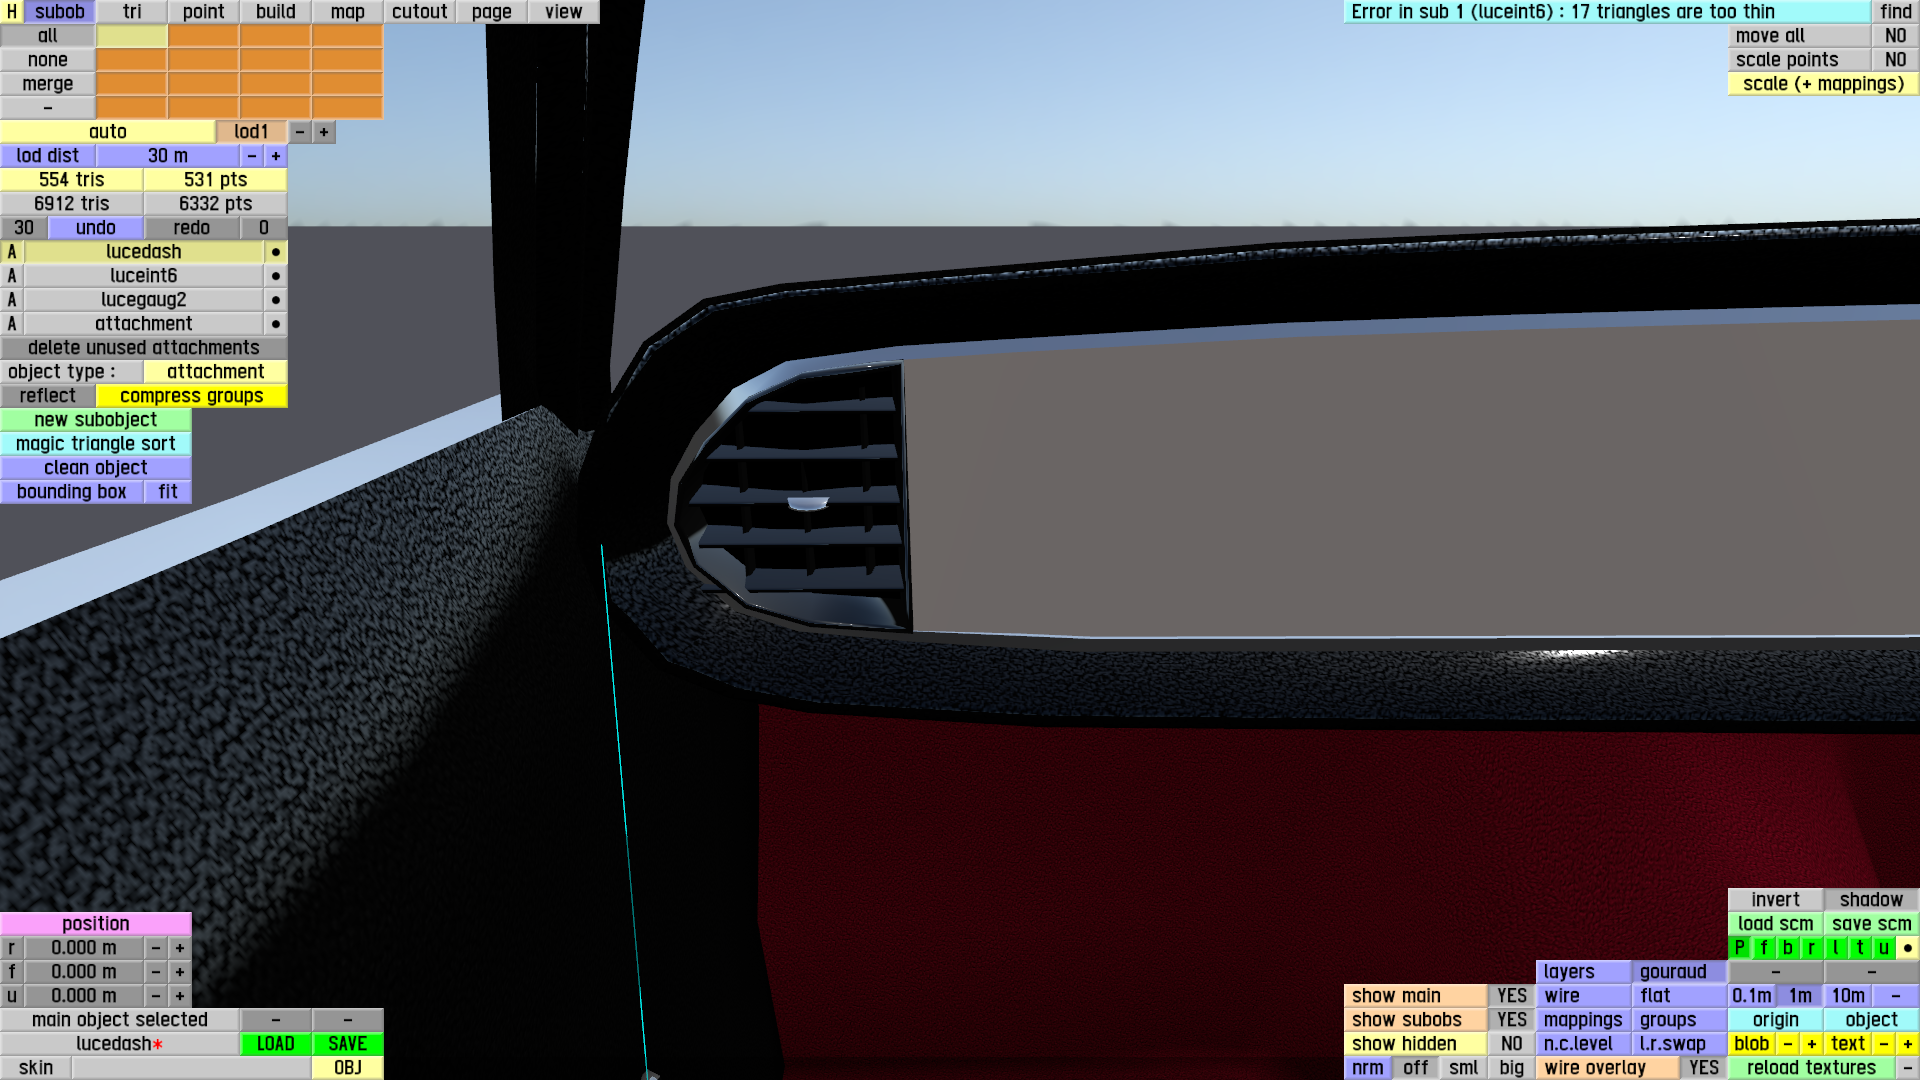
Task: Click the skin input field
Action: click(190, 1068)
